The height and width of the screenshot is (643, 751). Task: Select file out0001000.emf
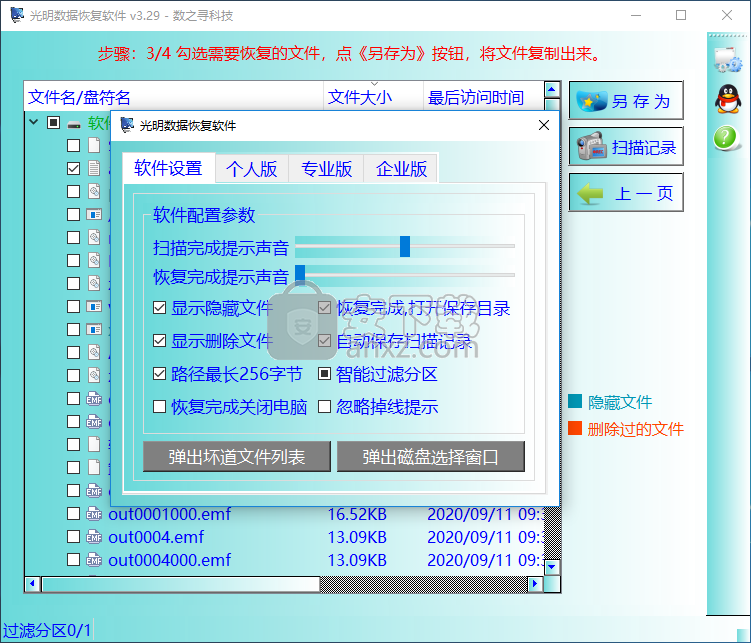click(x=169, y=514)
